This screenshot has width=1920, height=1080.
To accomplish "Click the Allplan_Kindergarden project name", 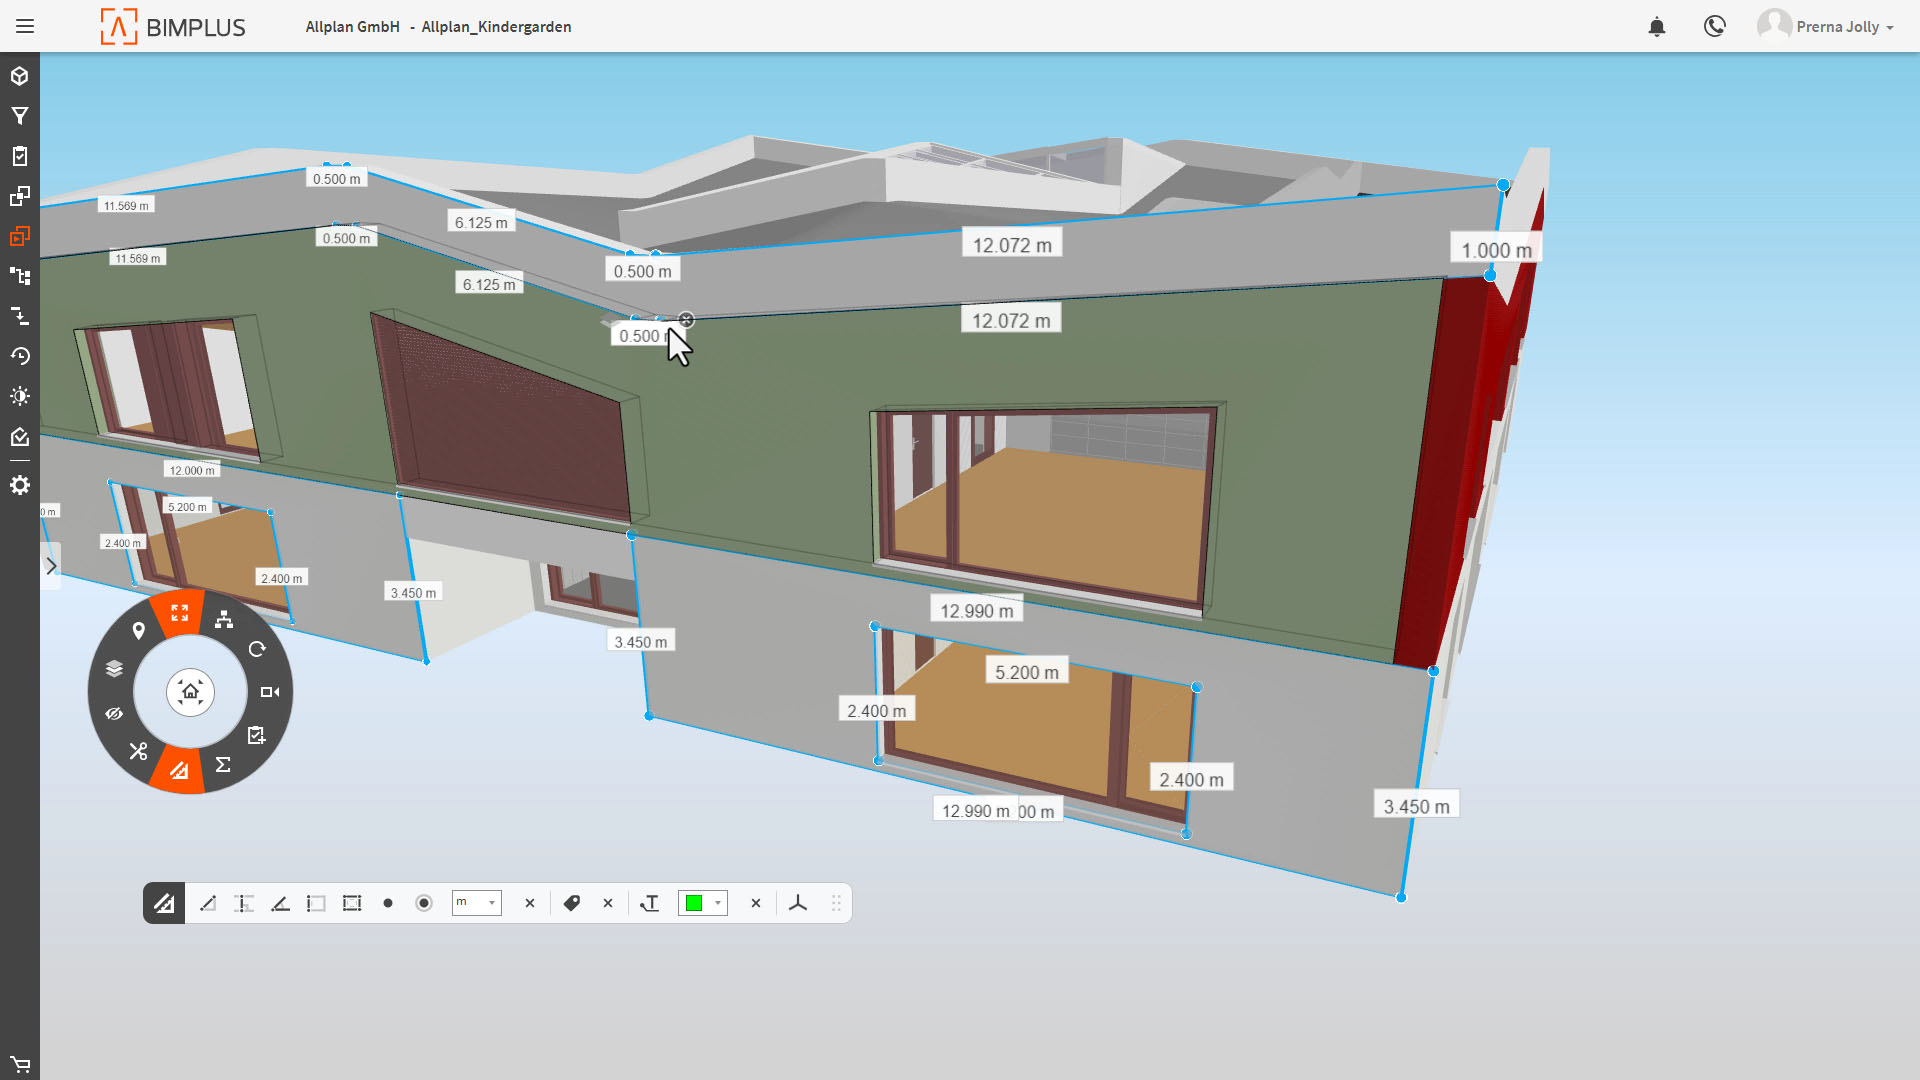I will click(x=496, y=27).
